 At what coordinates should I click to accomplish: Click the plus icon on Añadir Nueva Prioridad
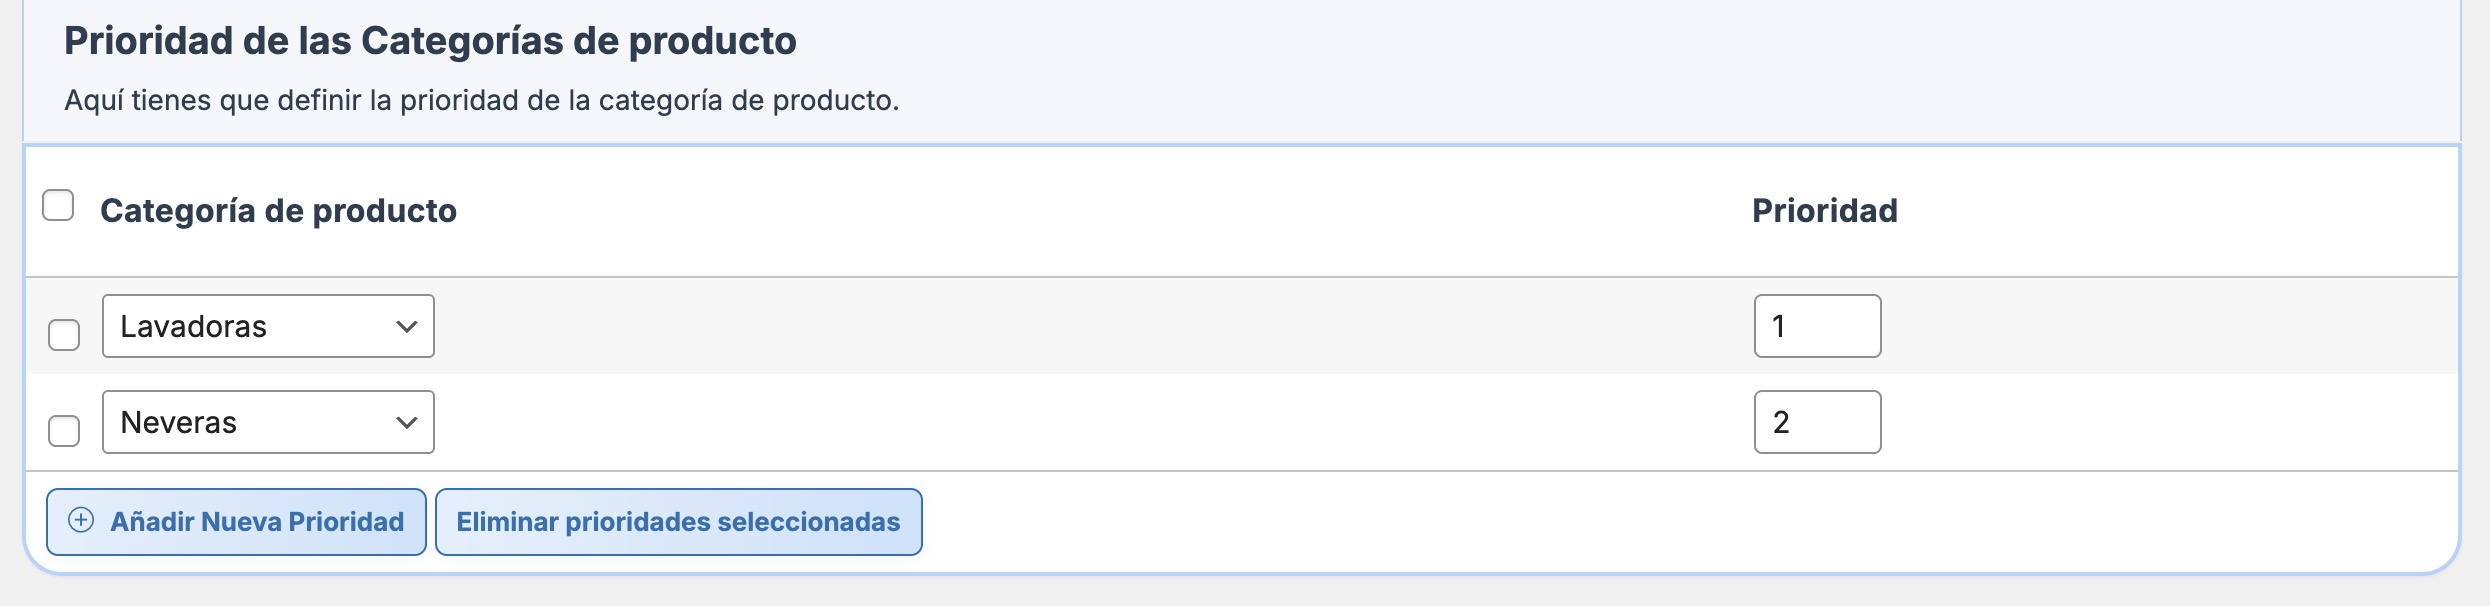81,520
